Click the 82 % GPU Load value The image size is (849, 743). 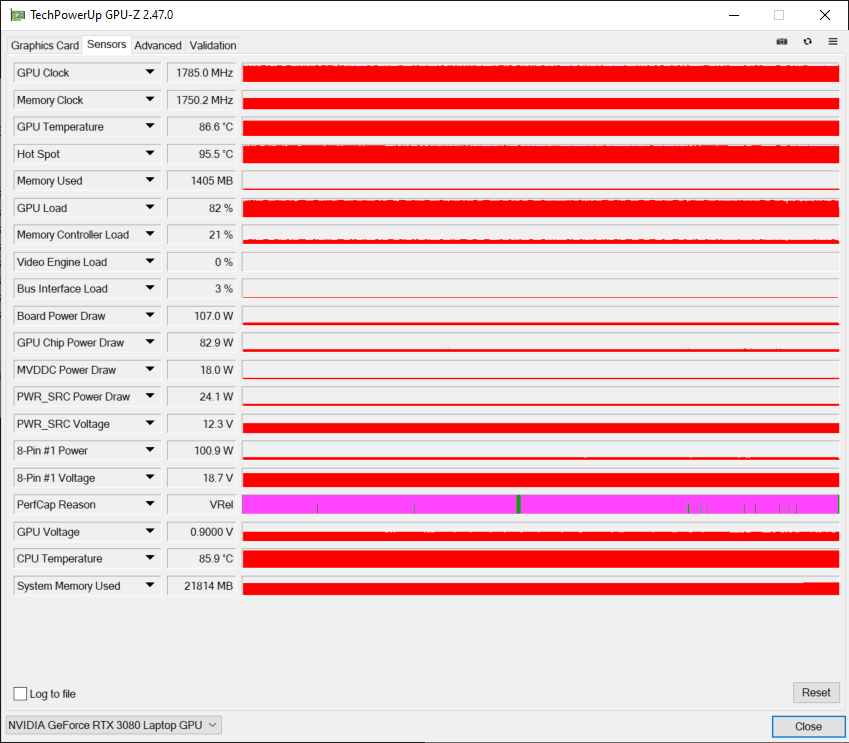tap(202, 208)
